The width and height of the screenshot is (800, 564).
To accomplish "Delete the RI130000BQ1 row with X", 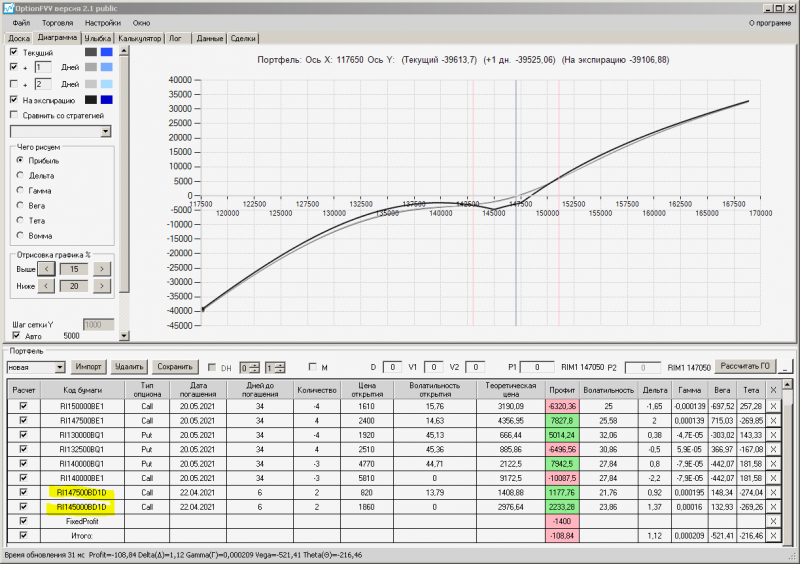I will [773, 435].
